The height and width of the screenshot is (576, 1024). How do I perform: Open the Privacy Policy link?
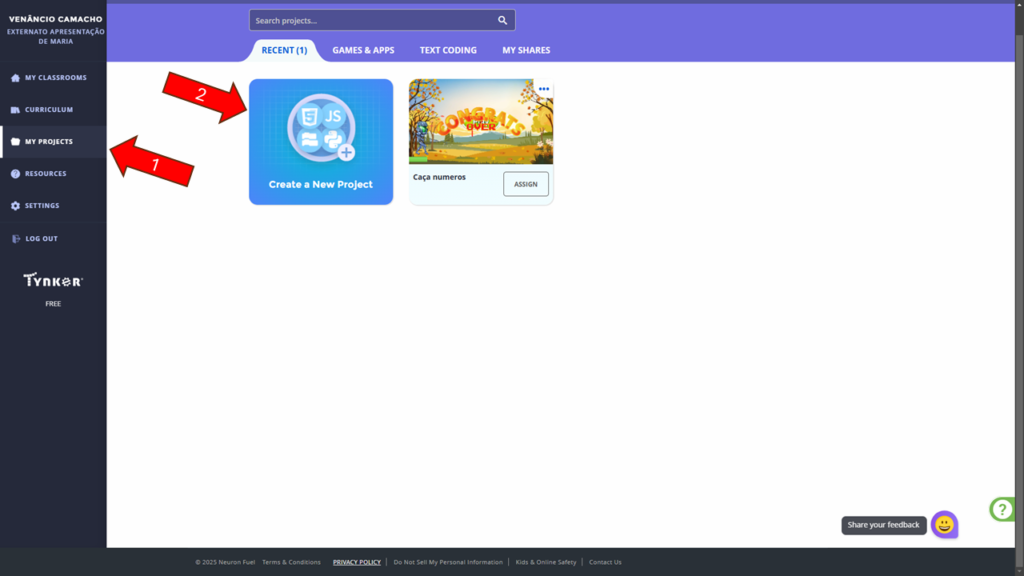click(357, 562)
